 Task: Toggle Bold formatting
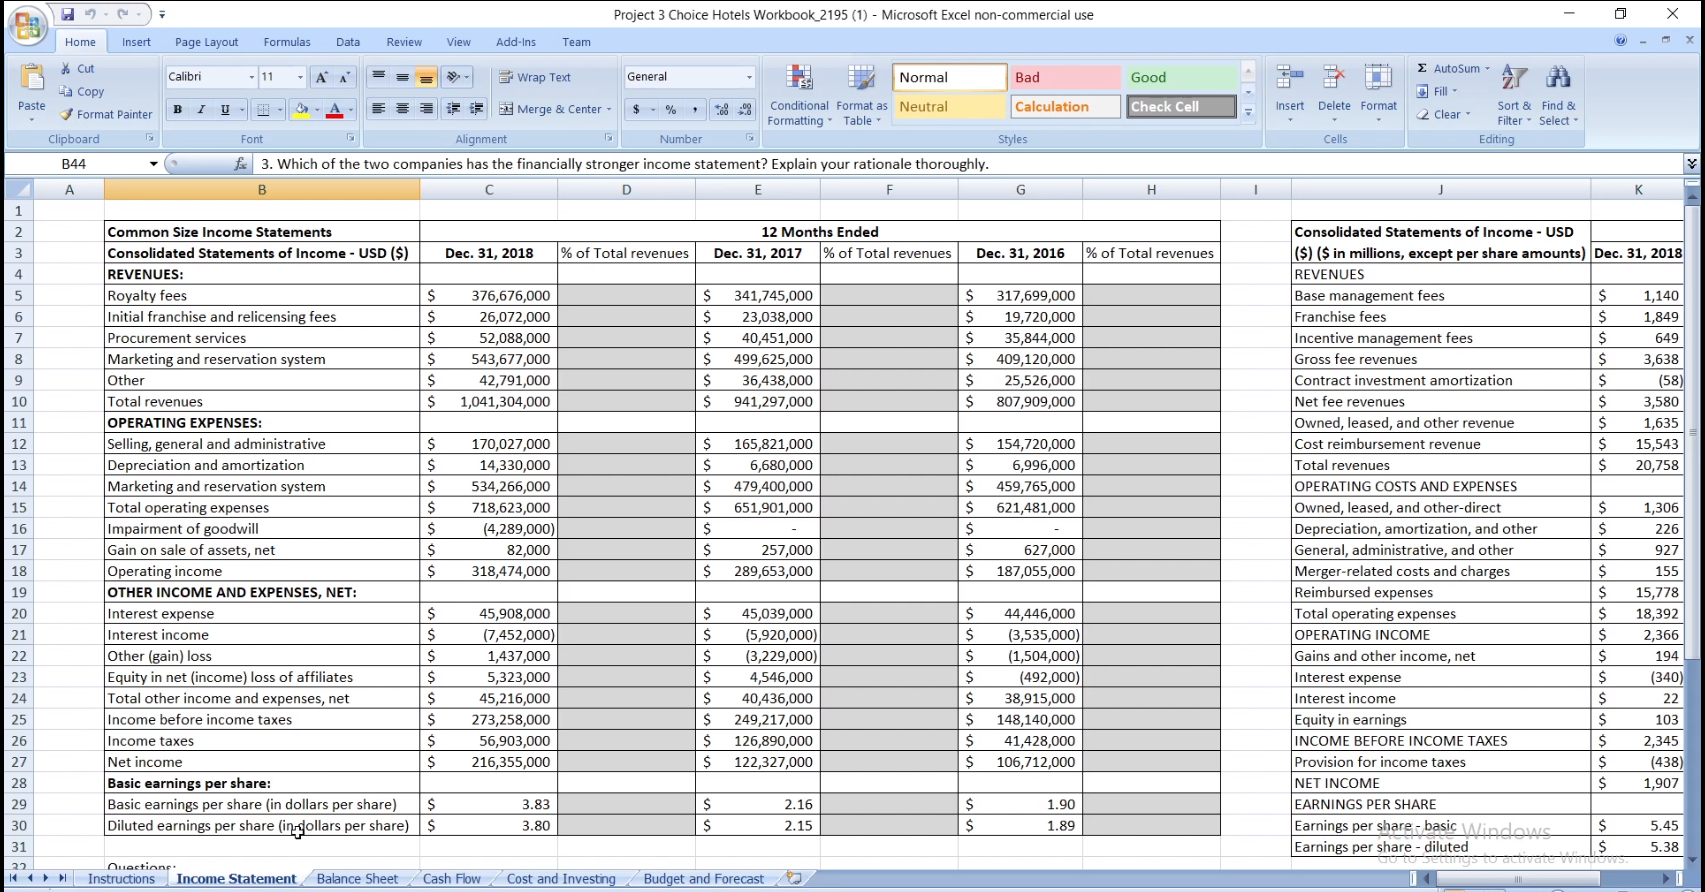(177, 109)
